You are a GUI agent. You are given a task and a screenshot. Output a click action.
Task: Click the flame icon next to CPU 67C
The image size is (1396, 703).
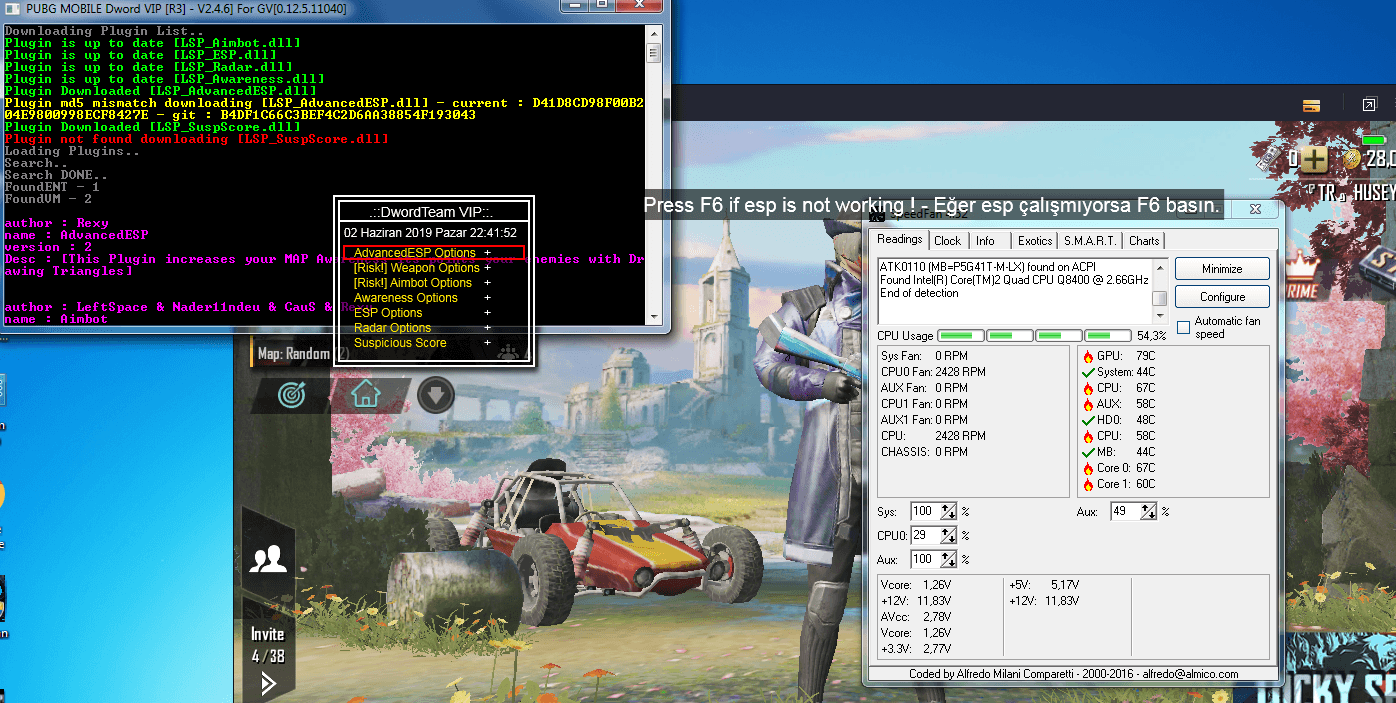tap(1088, 388)
